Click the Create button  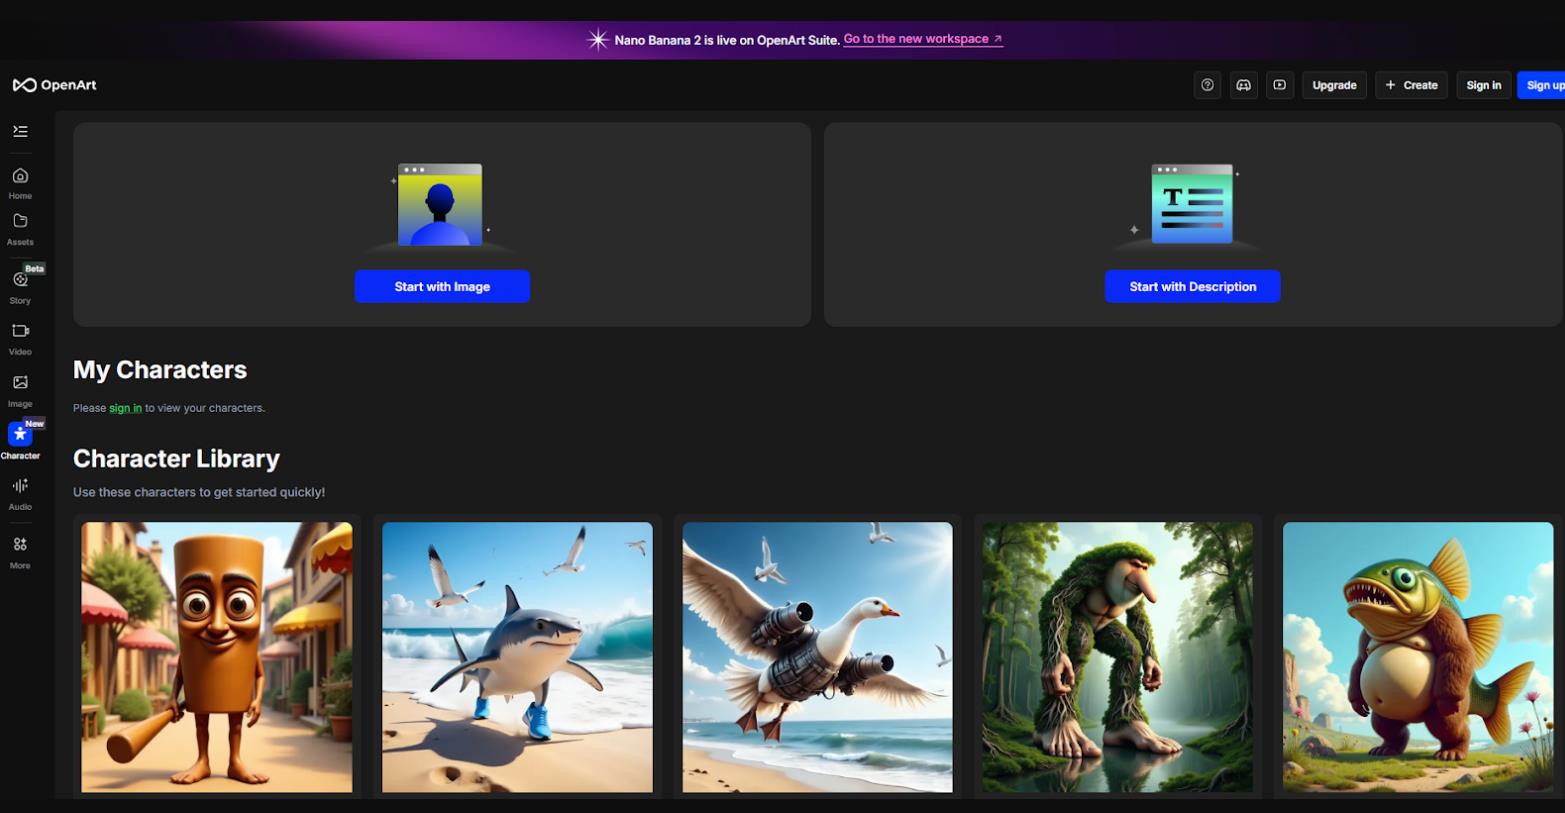coord(1411,85)
